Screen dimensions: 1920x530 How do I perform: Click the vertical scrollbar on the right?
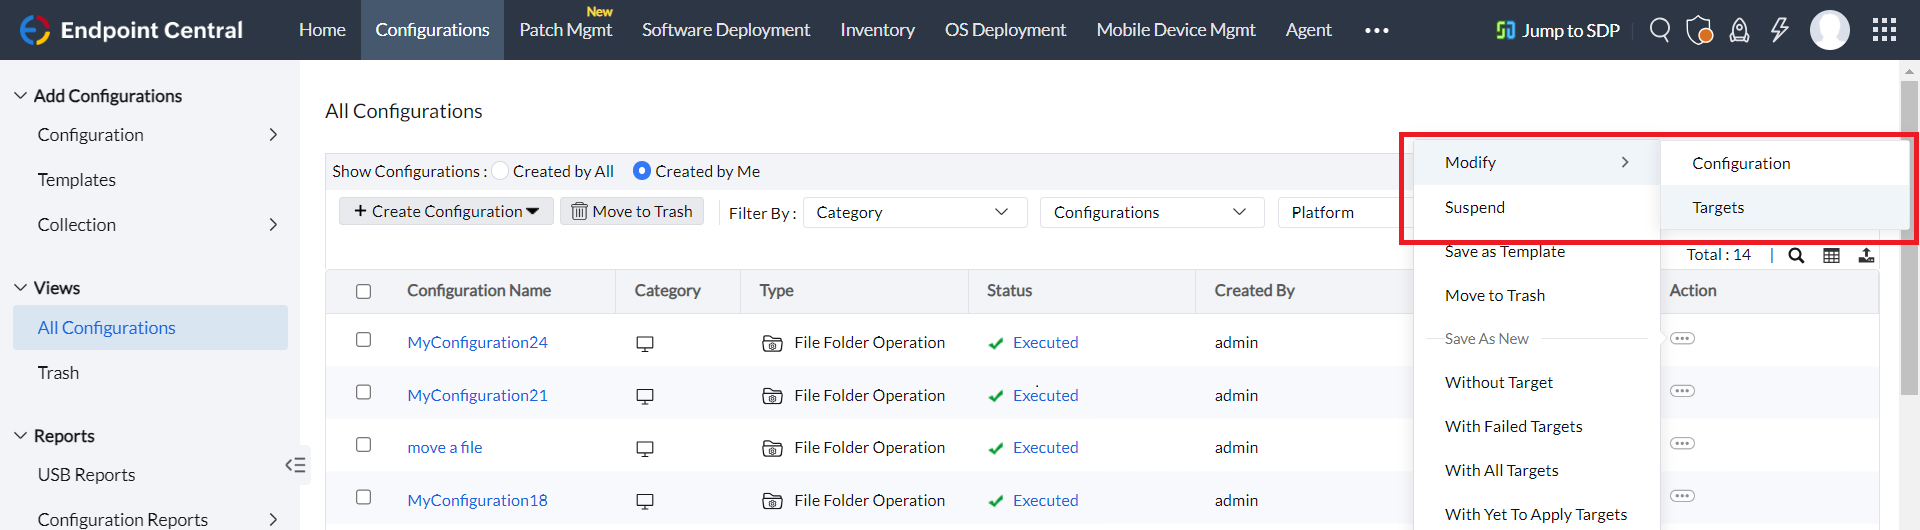click(1909, 240)
